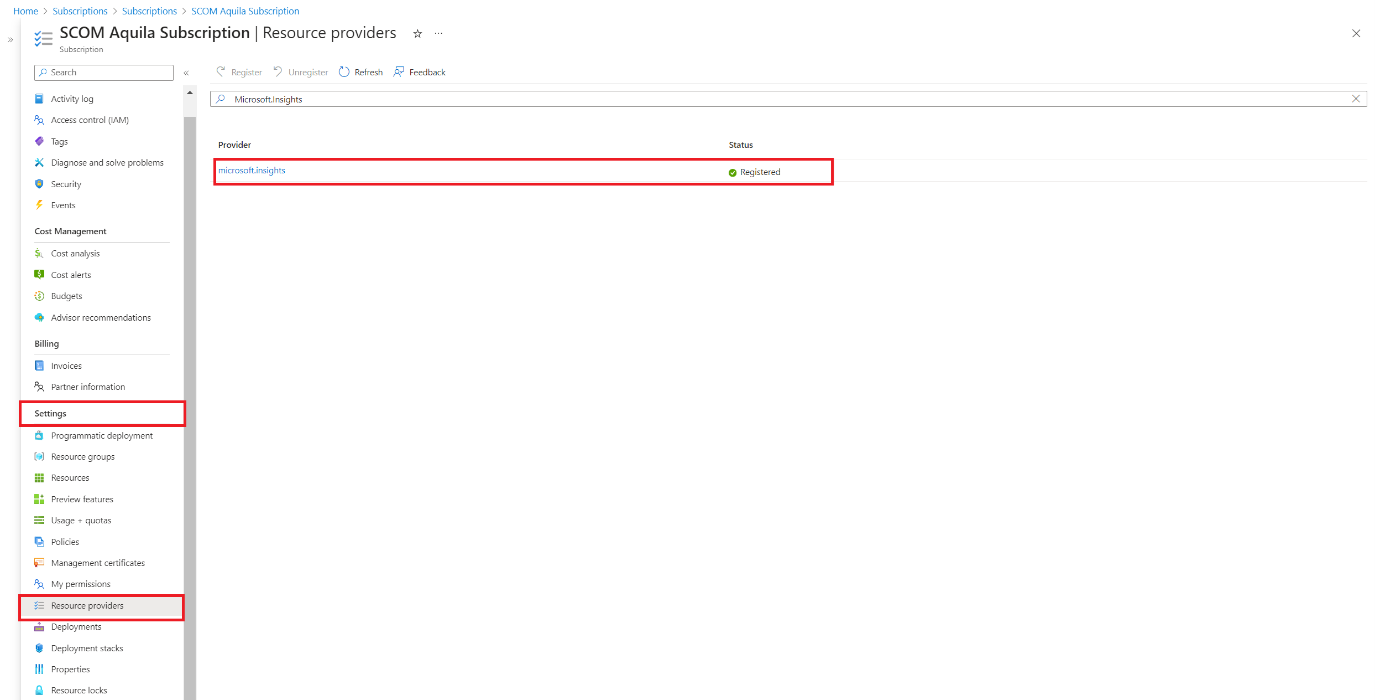Refresh the resource providers list
Viewport: 1375px width, 700px height.
360,71
